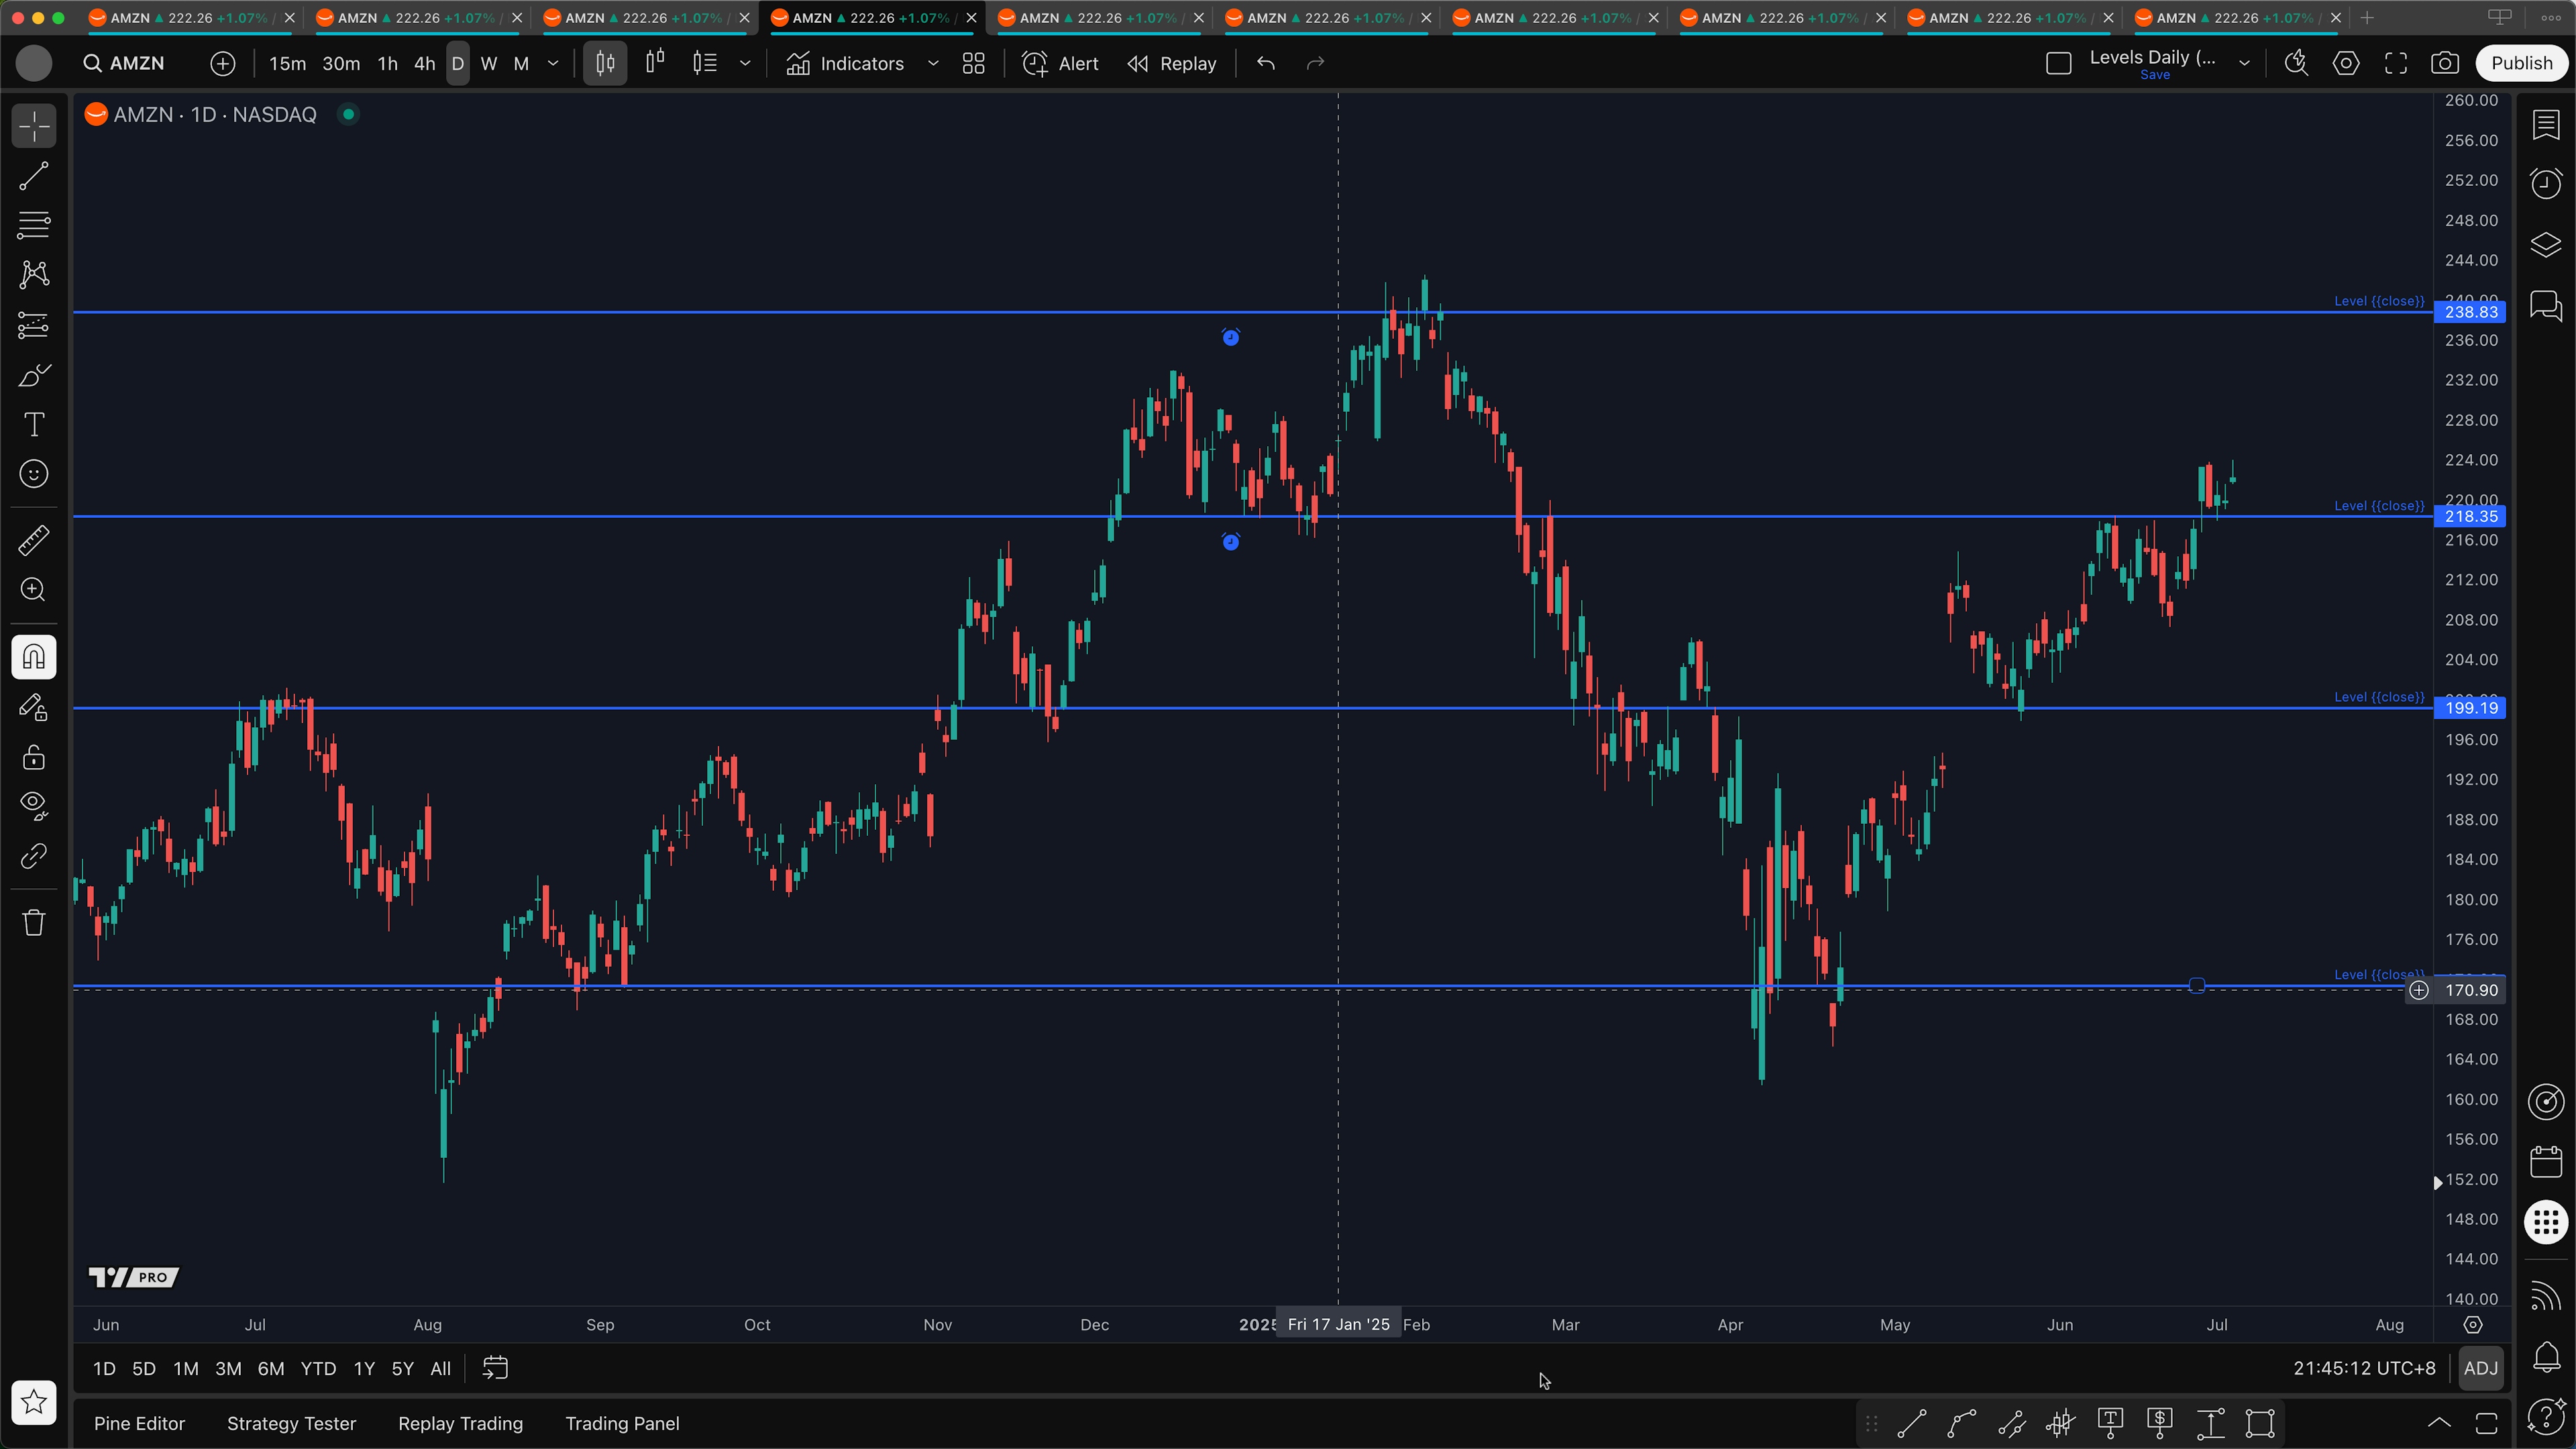Open the go to date calendar
This screenshot has width=2576, height=1449.
(496, 1369)
